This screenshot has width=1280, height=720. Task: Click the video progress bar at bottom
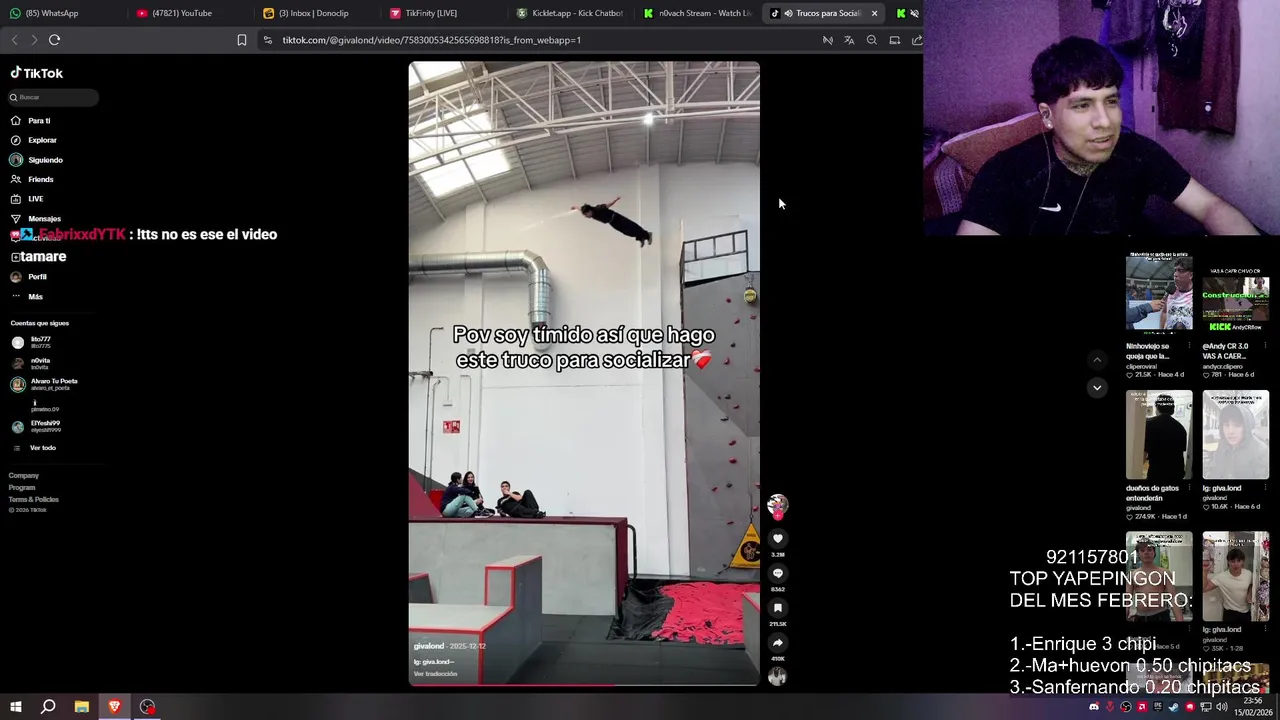pyautogui.click(x=584, y=686)
